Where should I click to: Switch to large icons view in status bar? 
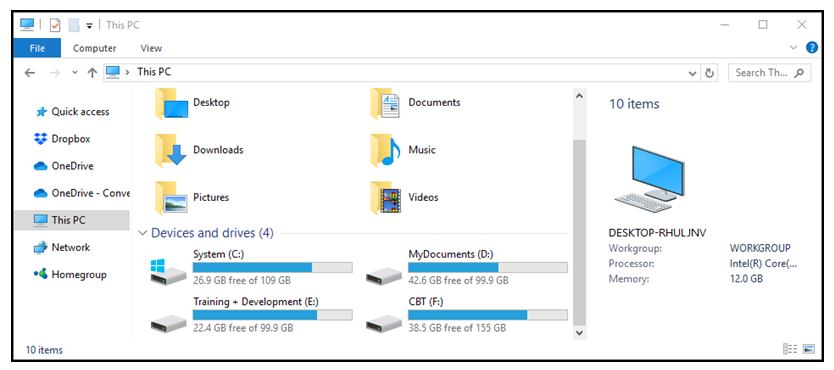808,349
